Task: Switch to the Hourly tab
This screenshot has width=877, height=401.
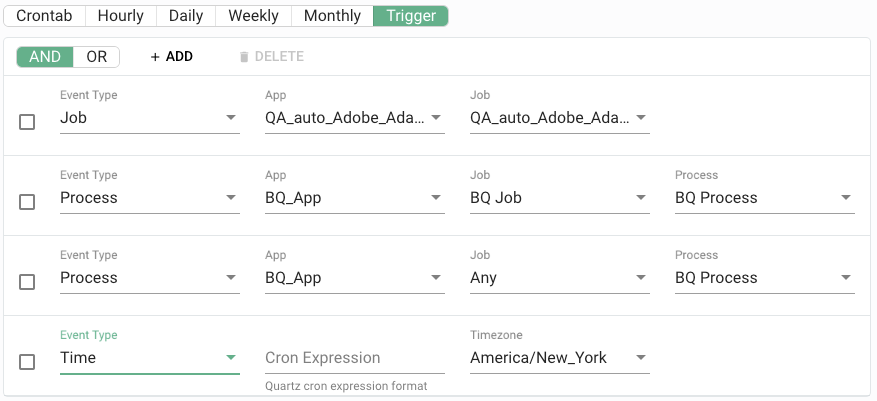Action: point(121,16)
